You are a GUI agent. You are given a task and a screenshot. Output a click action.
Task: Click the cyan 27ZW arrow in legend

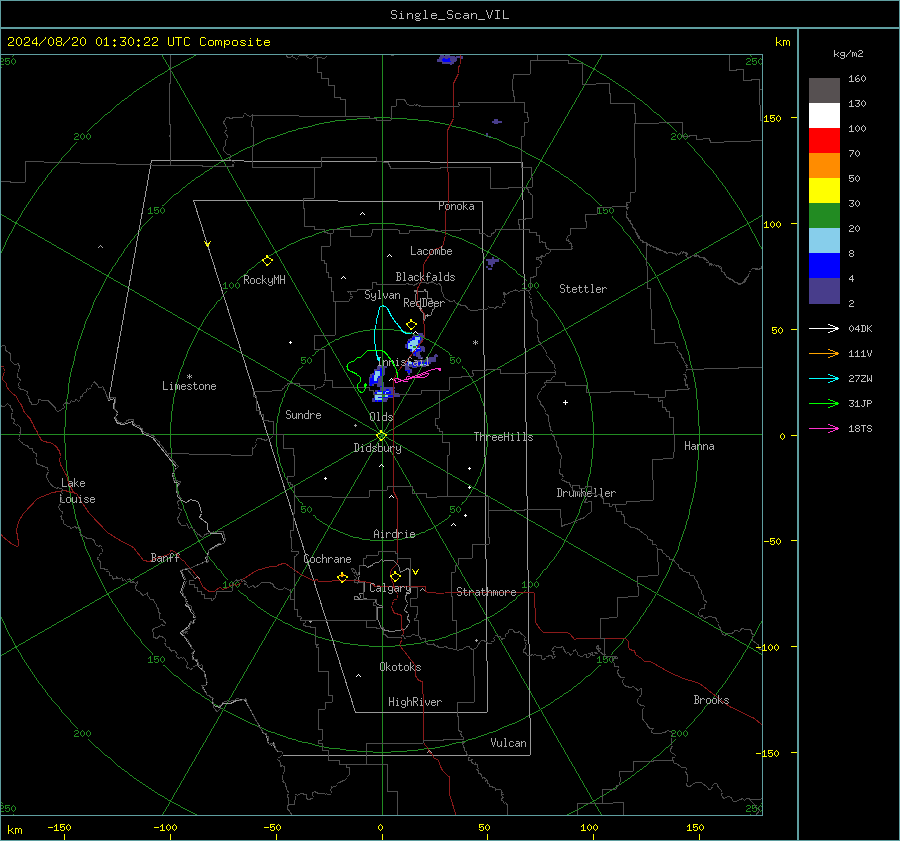coord(824,378)
